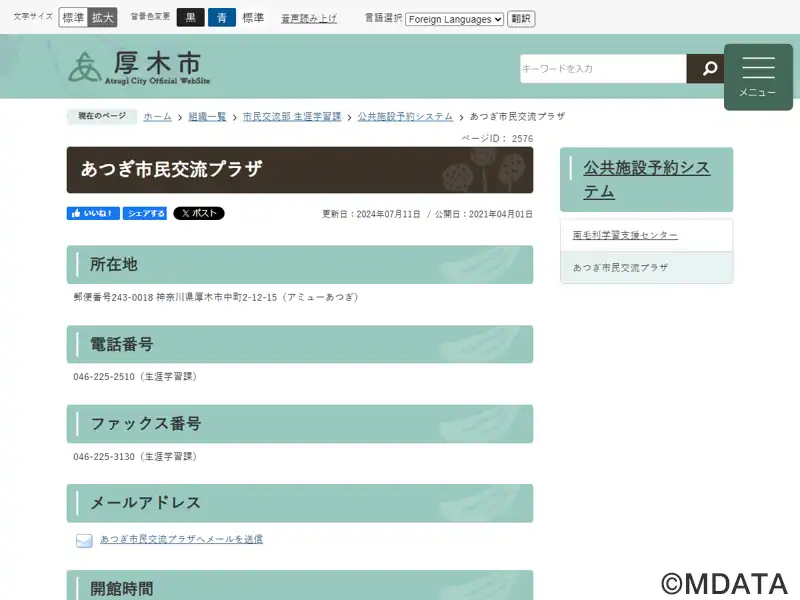Click the Facebook いいね button

[x=93, y=213]
